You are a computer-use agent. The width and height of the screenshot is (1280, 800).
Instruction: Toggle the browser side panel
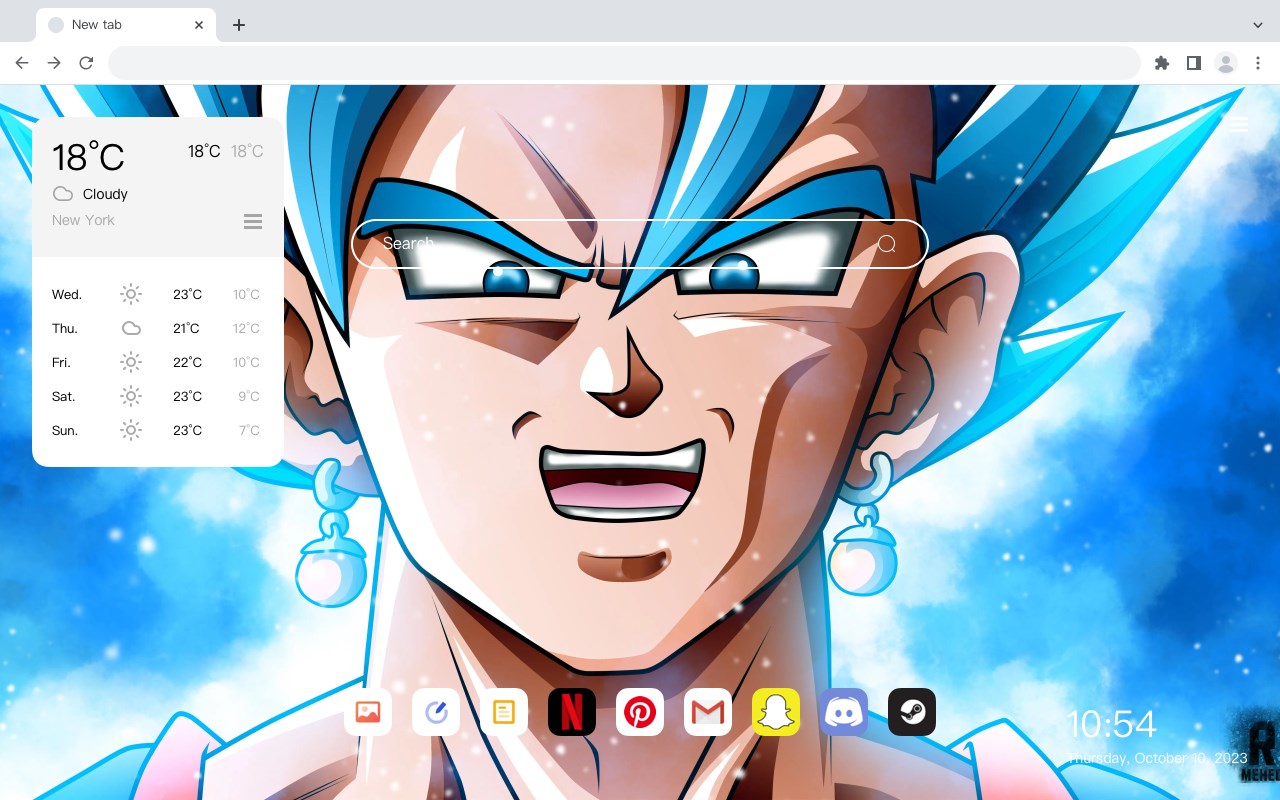(x=1193, y=63)
